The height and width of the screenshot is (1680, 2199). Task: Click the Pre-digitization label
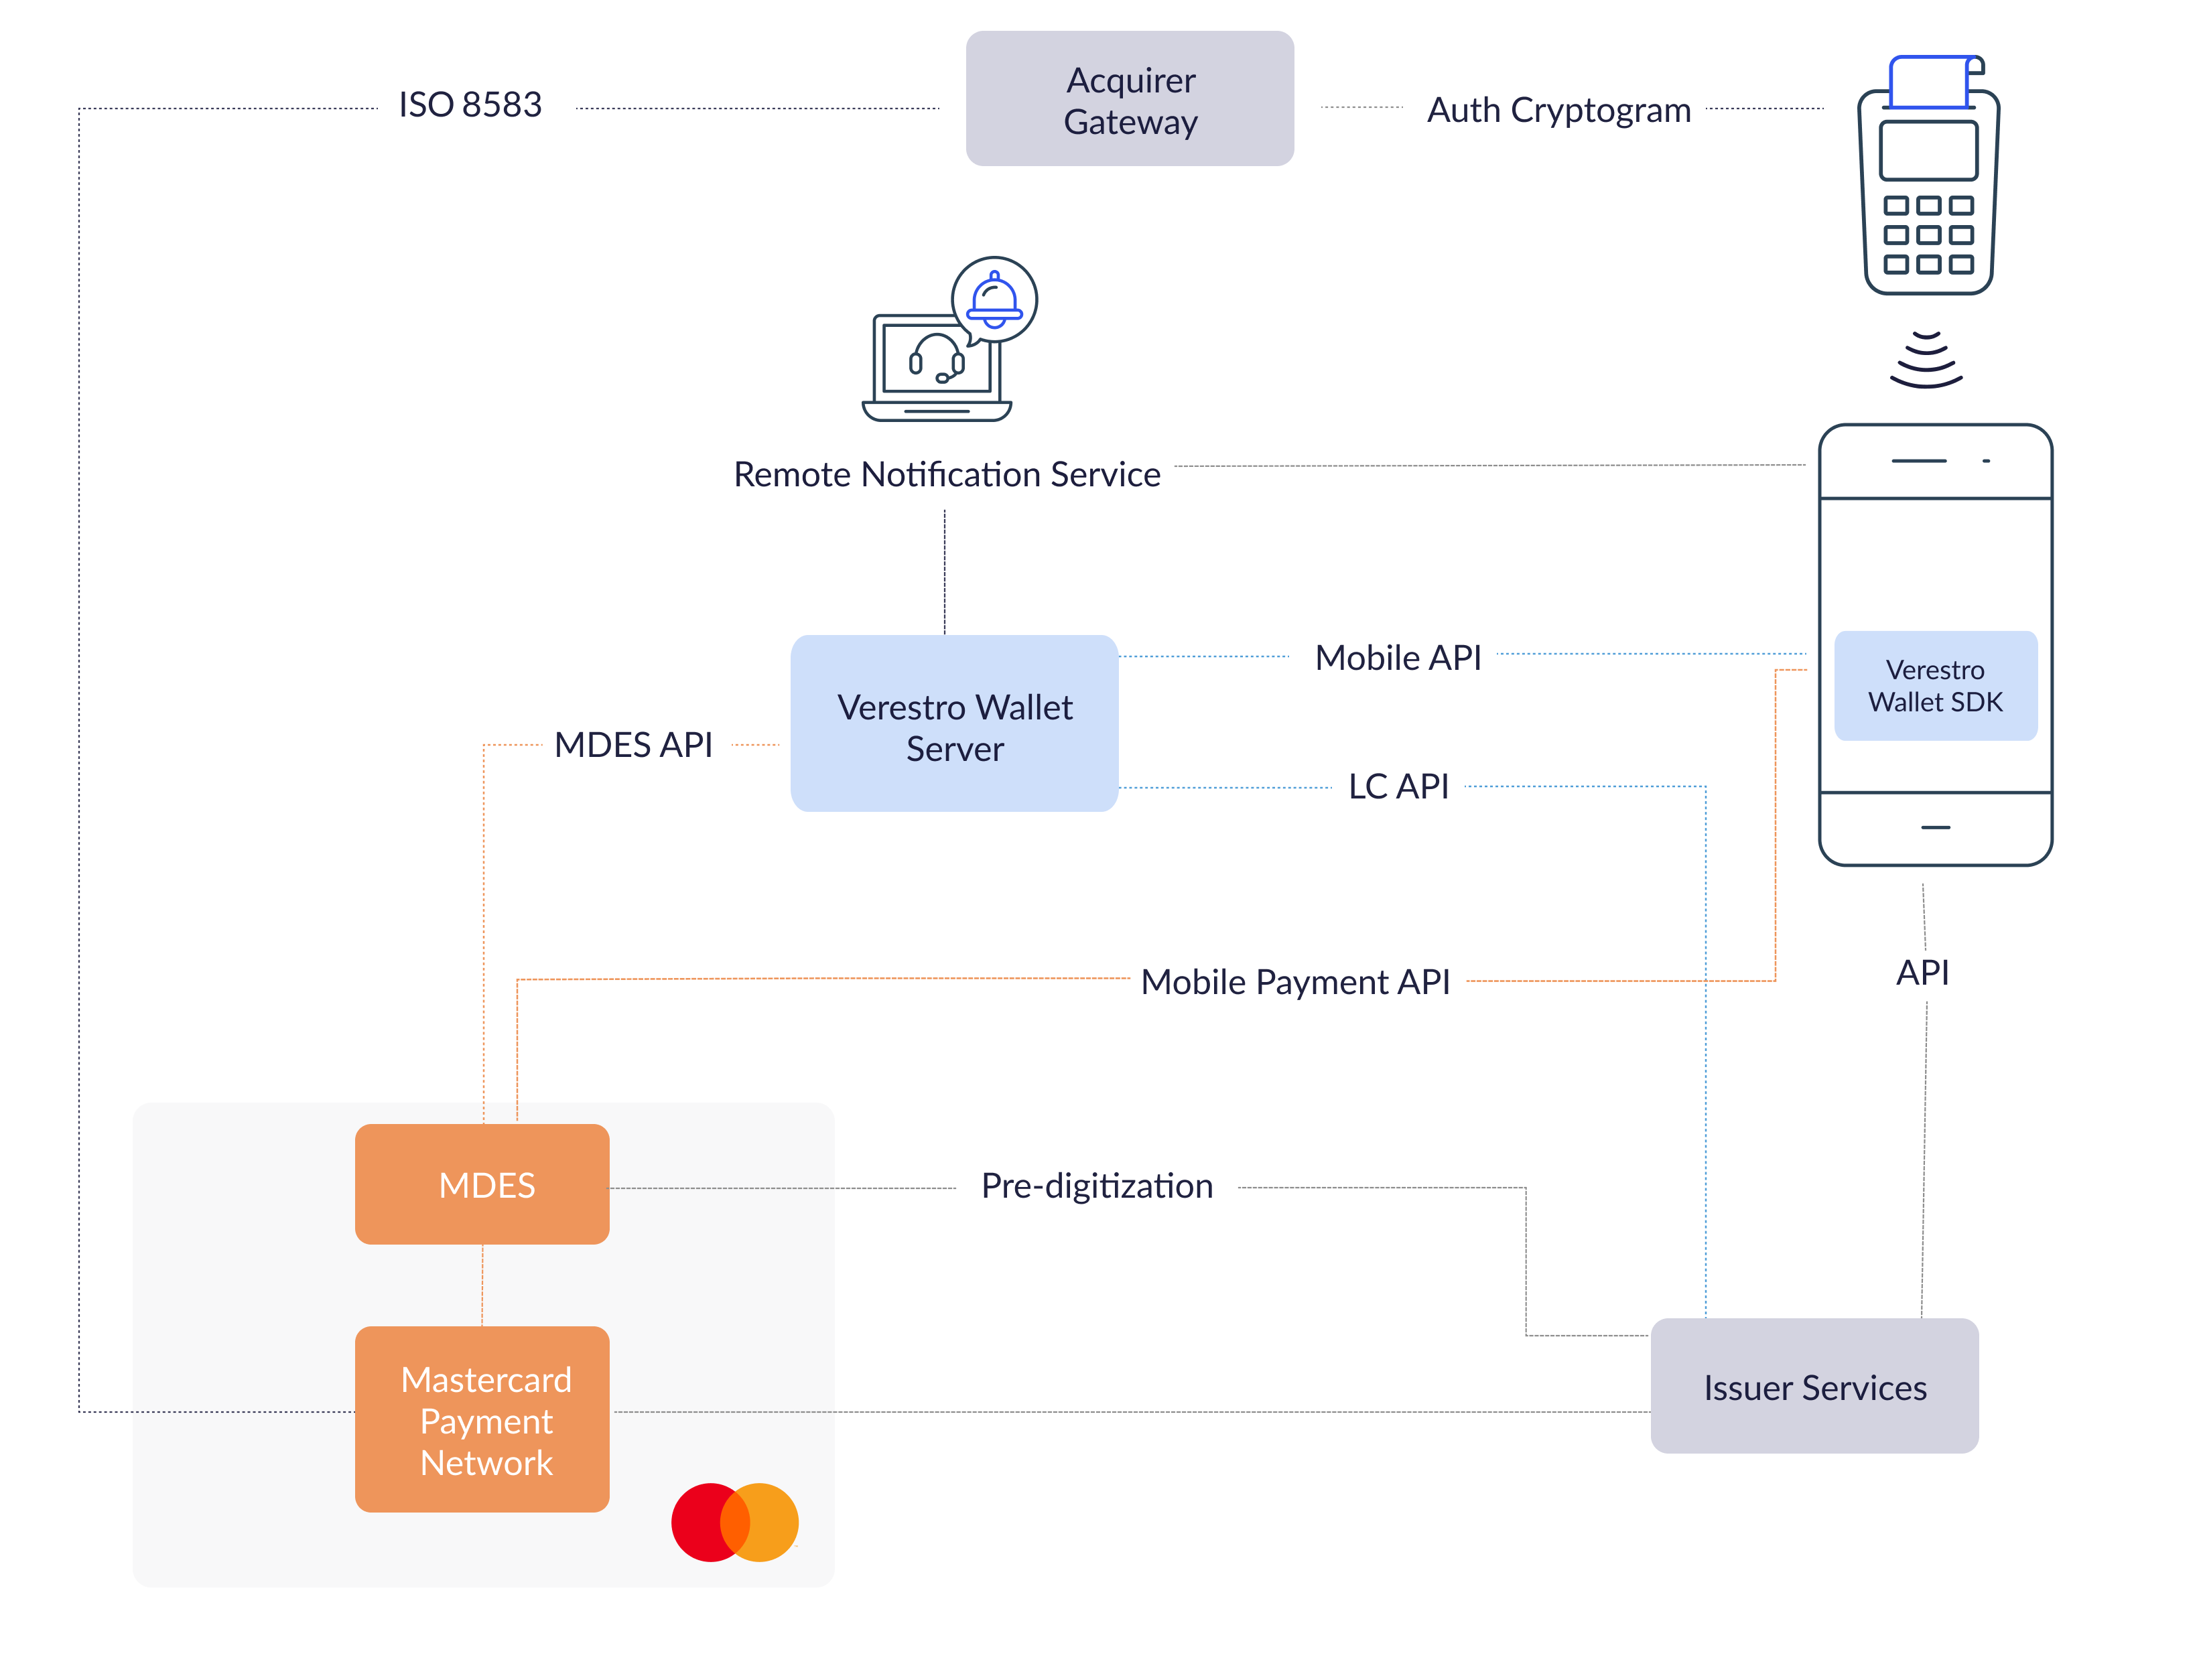(x=1096, y=1186)
